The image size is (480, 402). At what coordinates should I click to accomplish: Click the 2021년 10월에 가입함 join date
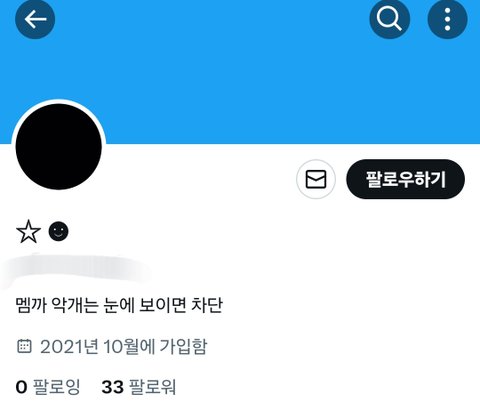[124, 346]
